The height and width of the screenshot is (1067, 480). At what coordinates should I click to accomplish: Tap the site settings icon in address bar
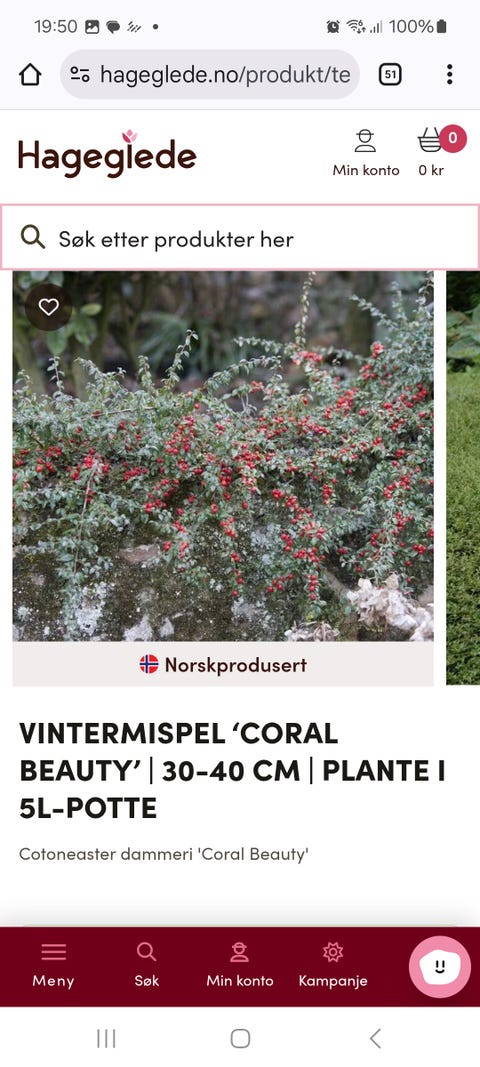80,75
